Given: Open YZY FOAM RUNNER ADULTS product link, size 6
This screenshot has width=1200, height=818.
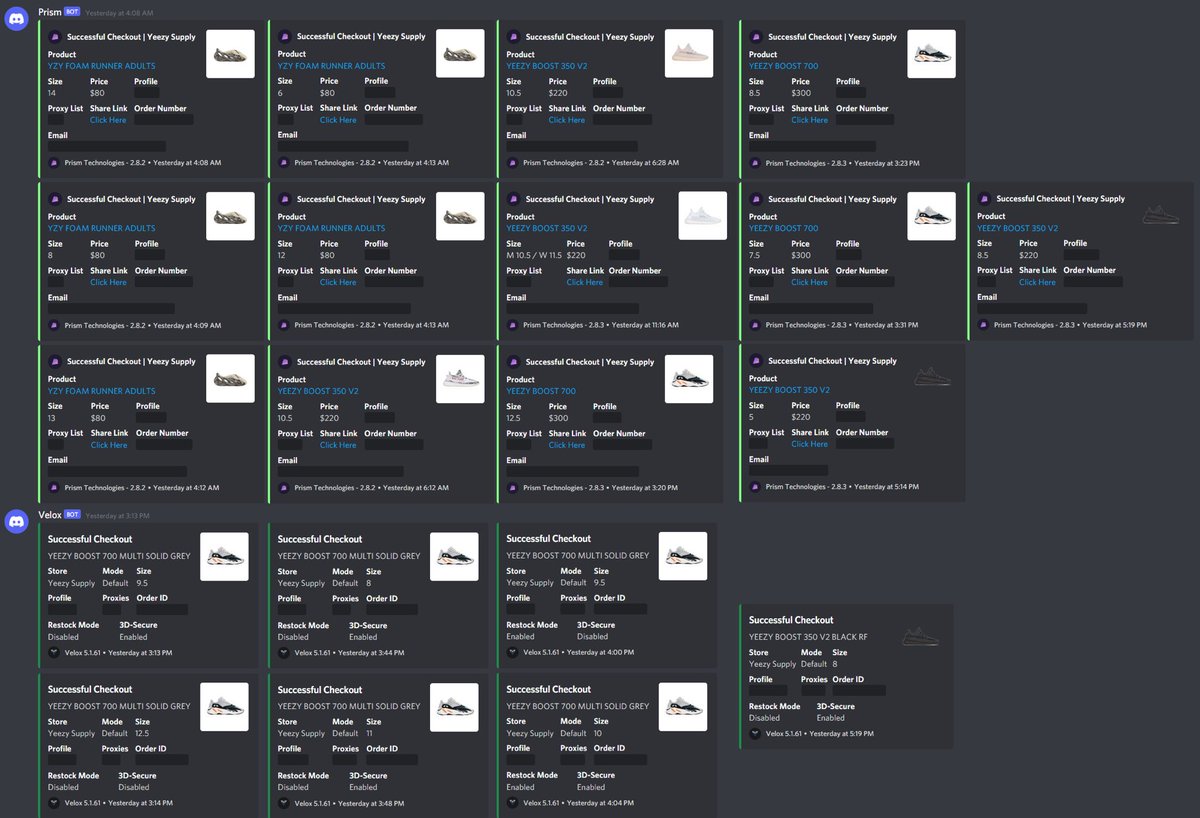Looking at the screenshot, I should pos(331,66).
